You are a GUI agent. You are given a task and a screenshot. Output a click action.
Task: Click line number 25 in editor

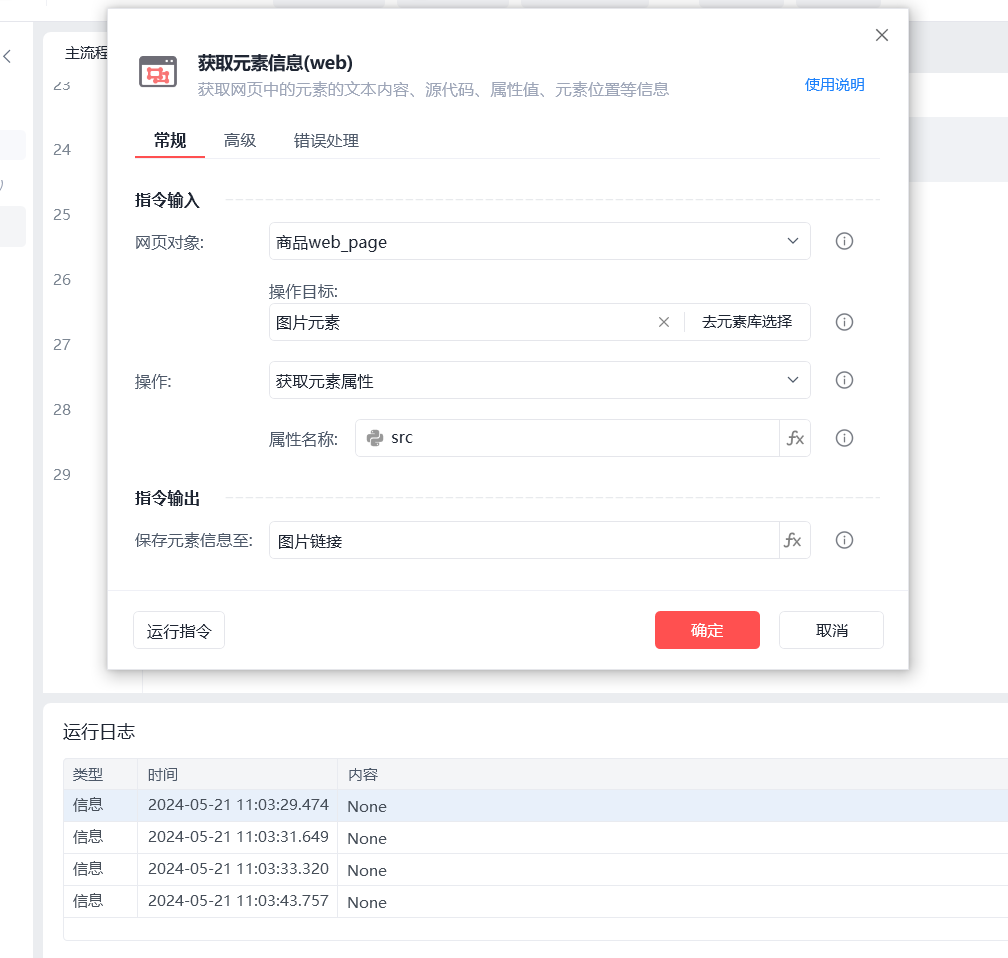(x=62, y=215)
